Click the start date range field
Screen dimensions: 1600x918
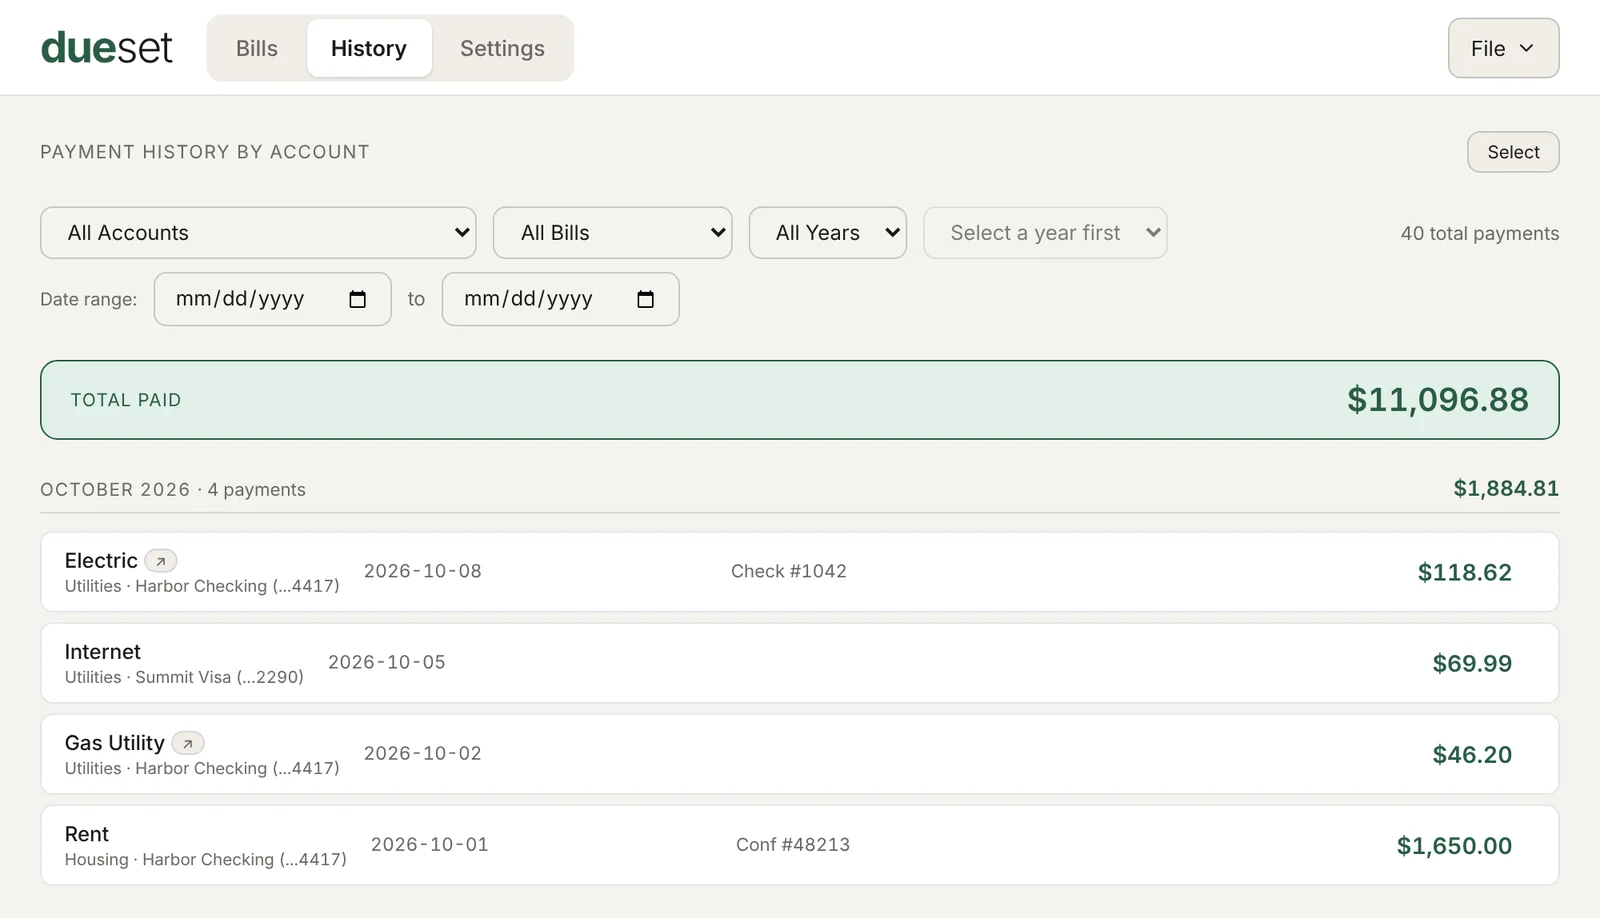pos(272,299)
